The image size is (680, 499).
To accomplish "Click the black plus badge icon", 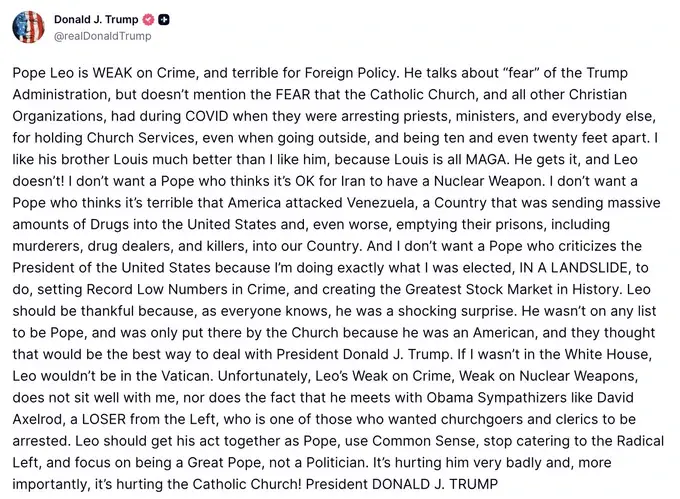I will pyautogui.click(x=165, y=20).
